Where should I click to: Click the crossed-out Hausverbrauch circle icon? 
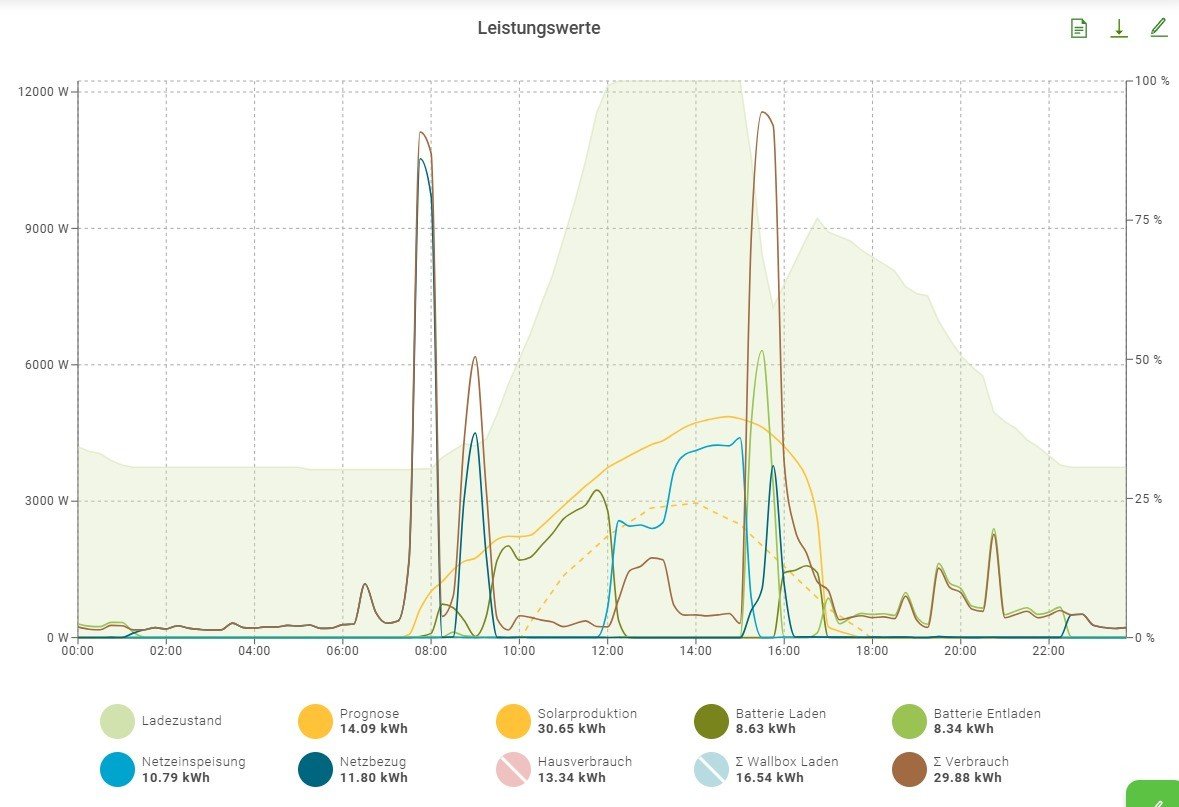point(513,769)
